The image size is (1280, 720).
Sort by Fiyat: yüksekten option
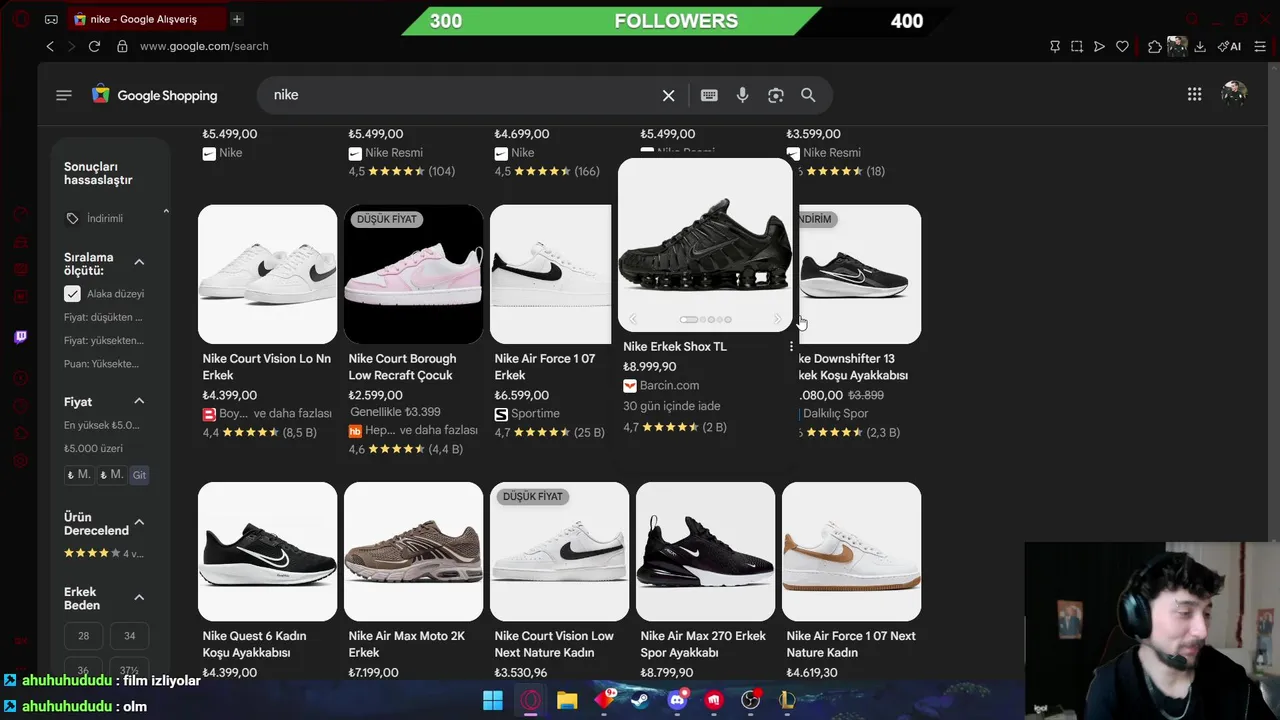tap(103, 340)
